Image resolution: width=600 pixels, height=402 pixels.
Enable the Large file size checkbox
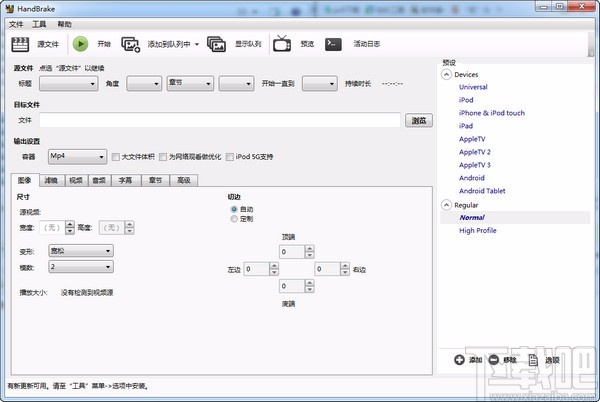pyautogui.click(x=116, y=157)
